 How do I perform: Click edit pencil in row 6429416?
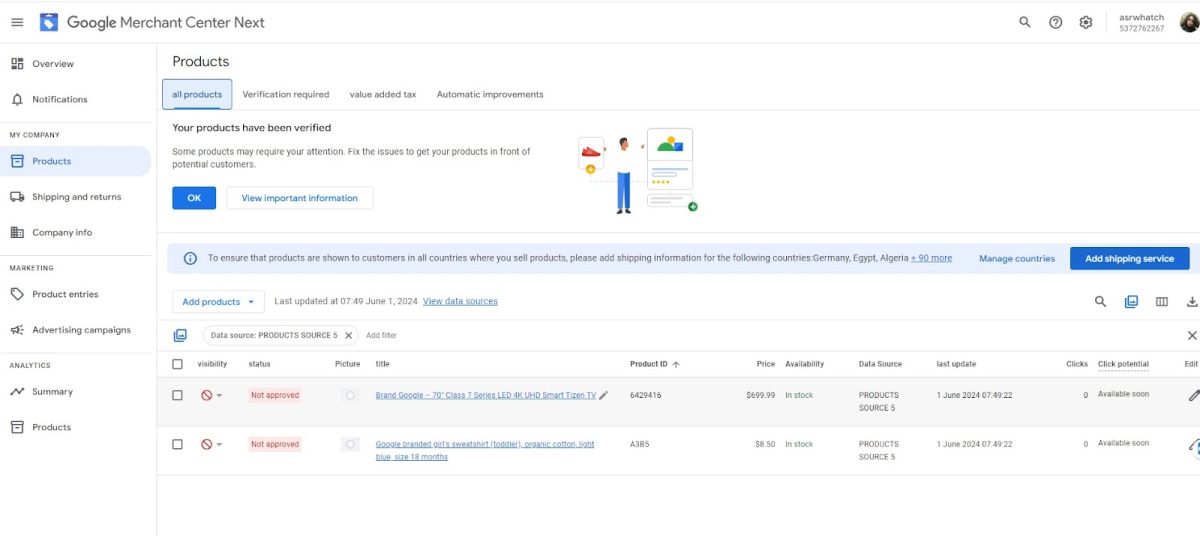point(1193,395)
